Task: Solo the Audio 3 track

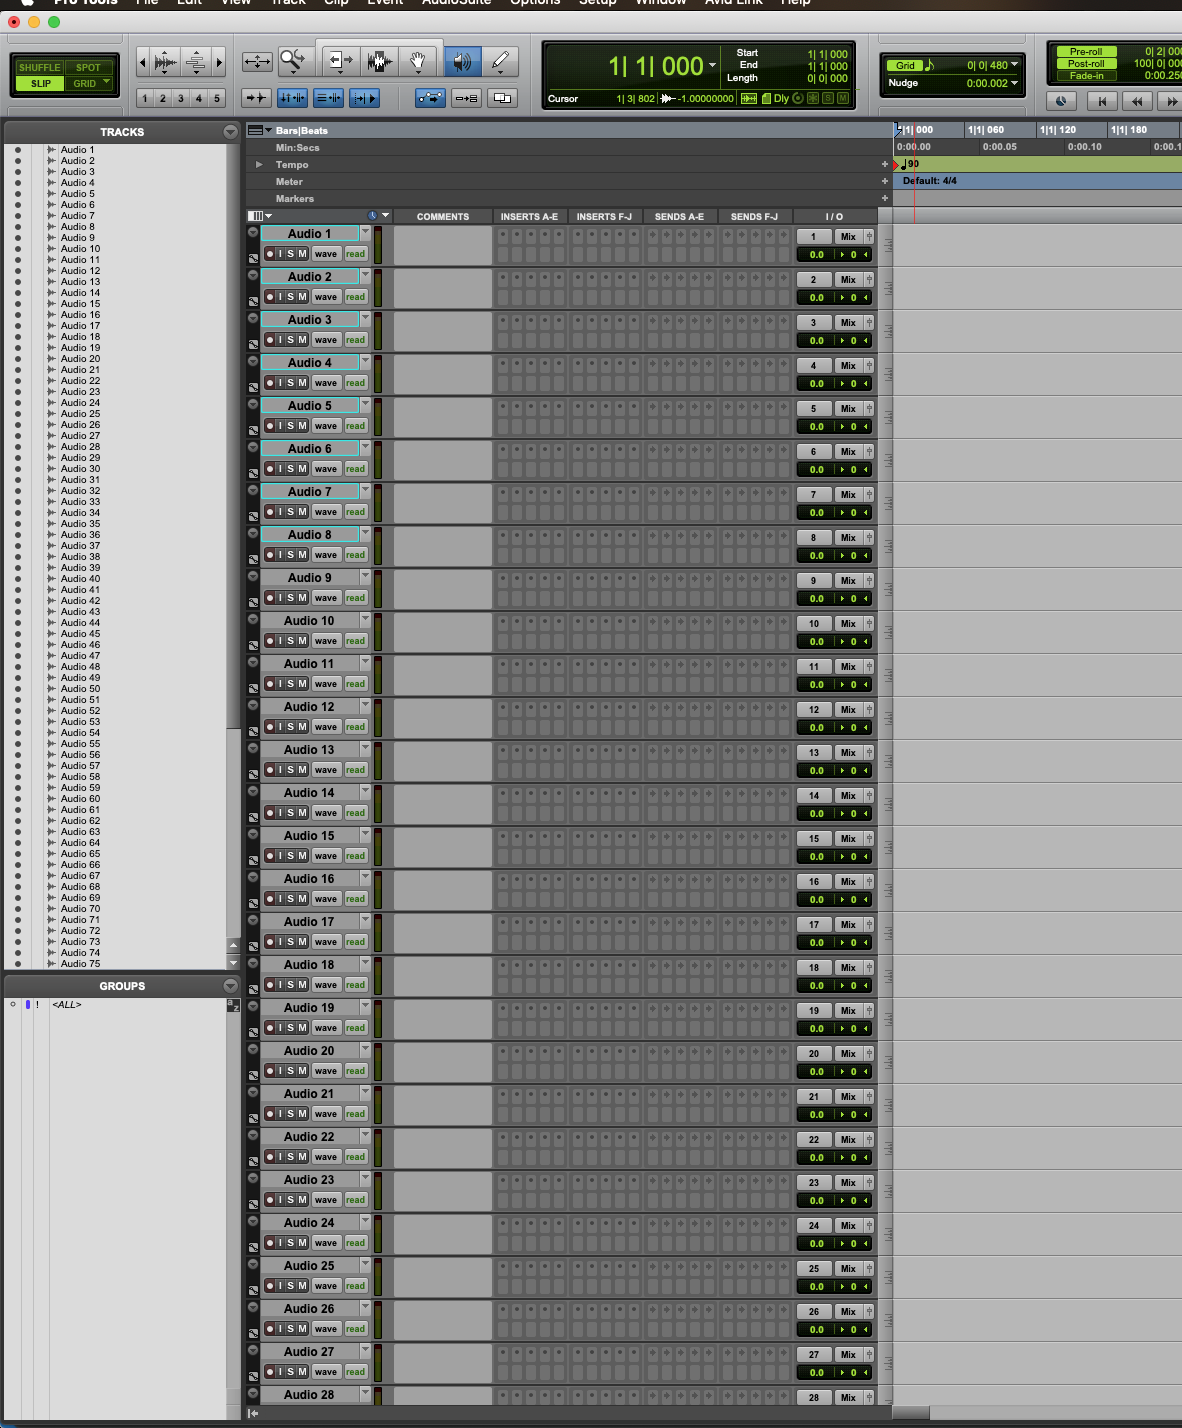Action: pos(291,340)
